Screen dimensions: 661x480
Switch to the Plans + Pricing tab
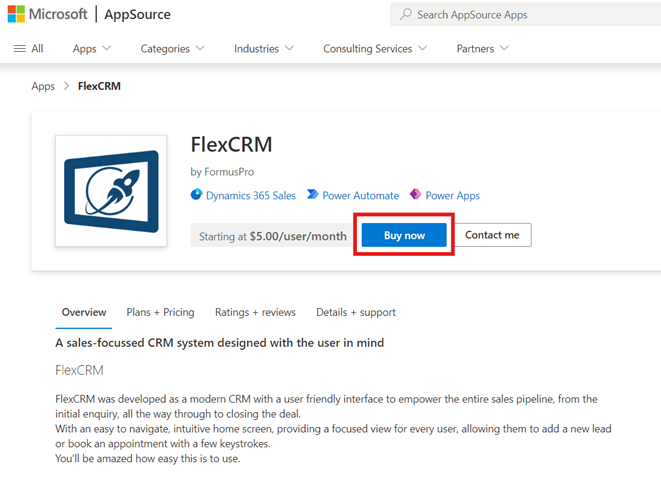160,312
